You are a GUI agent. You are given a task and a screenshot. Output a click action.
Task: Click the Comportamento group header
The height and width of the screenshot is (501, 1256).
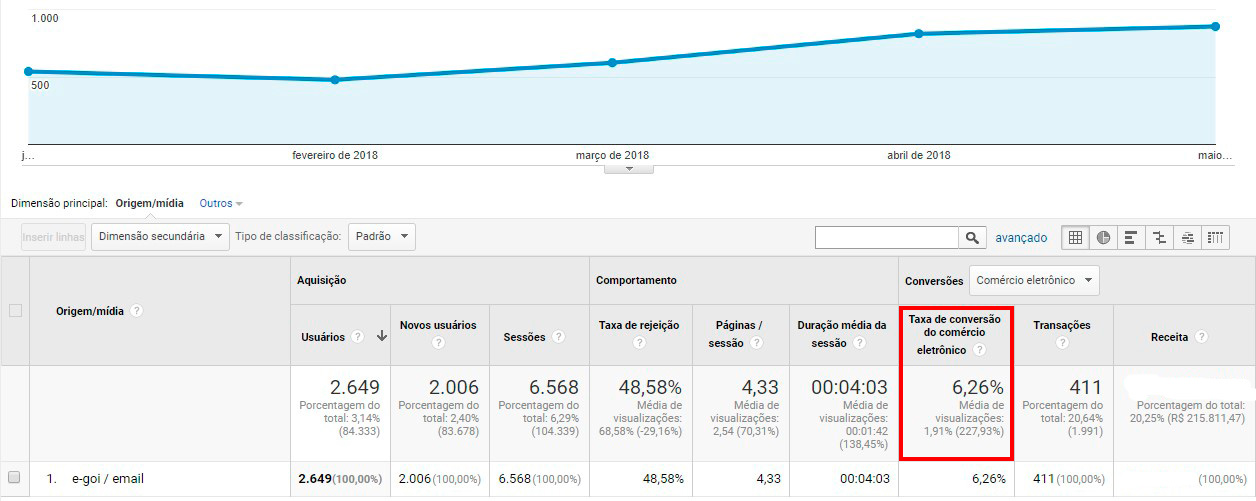pos(636,281)
